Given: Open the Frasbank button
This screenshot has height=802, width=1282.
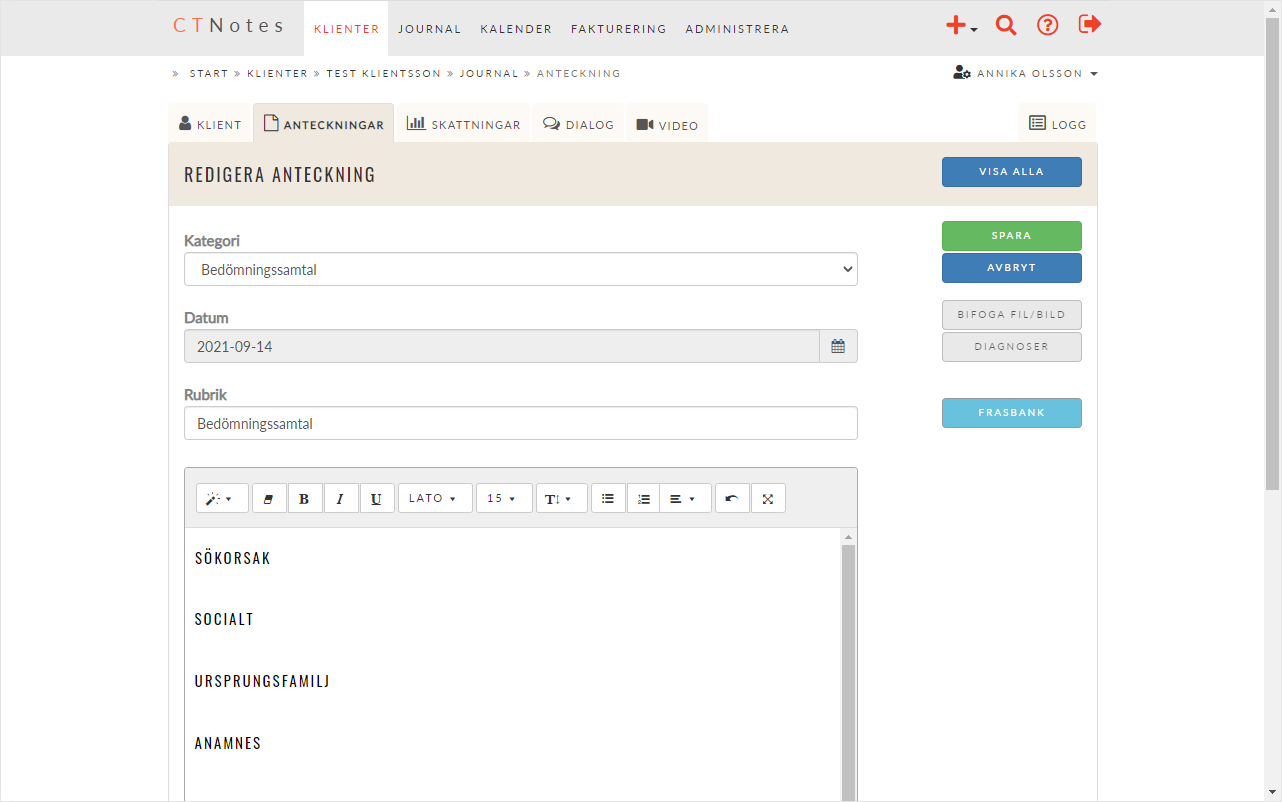Looking at the screenshot, I should 1011,413.
